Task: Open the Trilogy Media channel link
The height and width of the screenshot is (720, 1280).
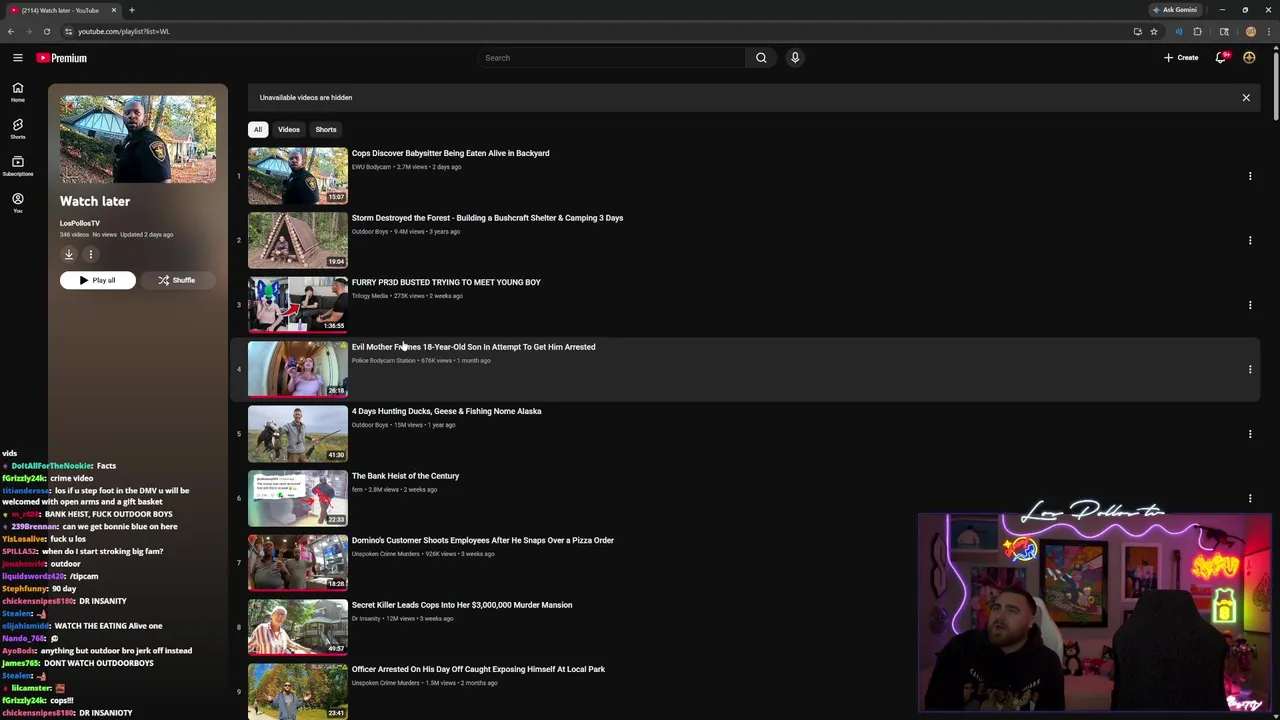Action: (369, 296)
